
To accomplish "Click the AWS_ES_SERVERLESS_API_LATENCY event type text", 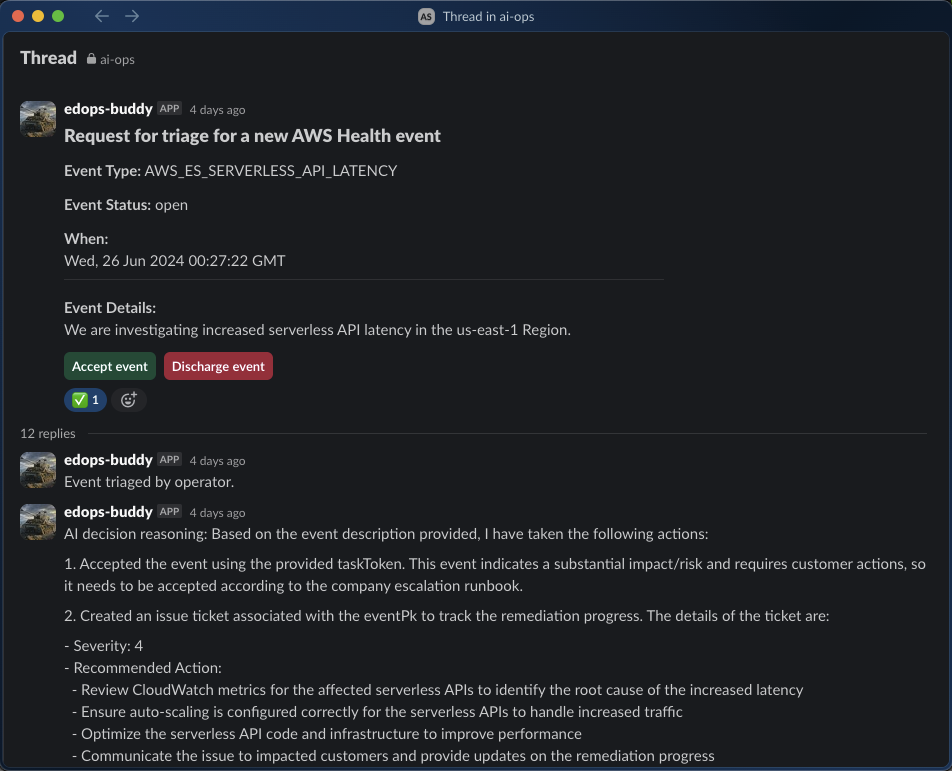I will (271, 171).
